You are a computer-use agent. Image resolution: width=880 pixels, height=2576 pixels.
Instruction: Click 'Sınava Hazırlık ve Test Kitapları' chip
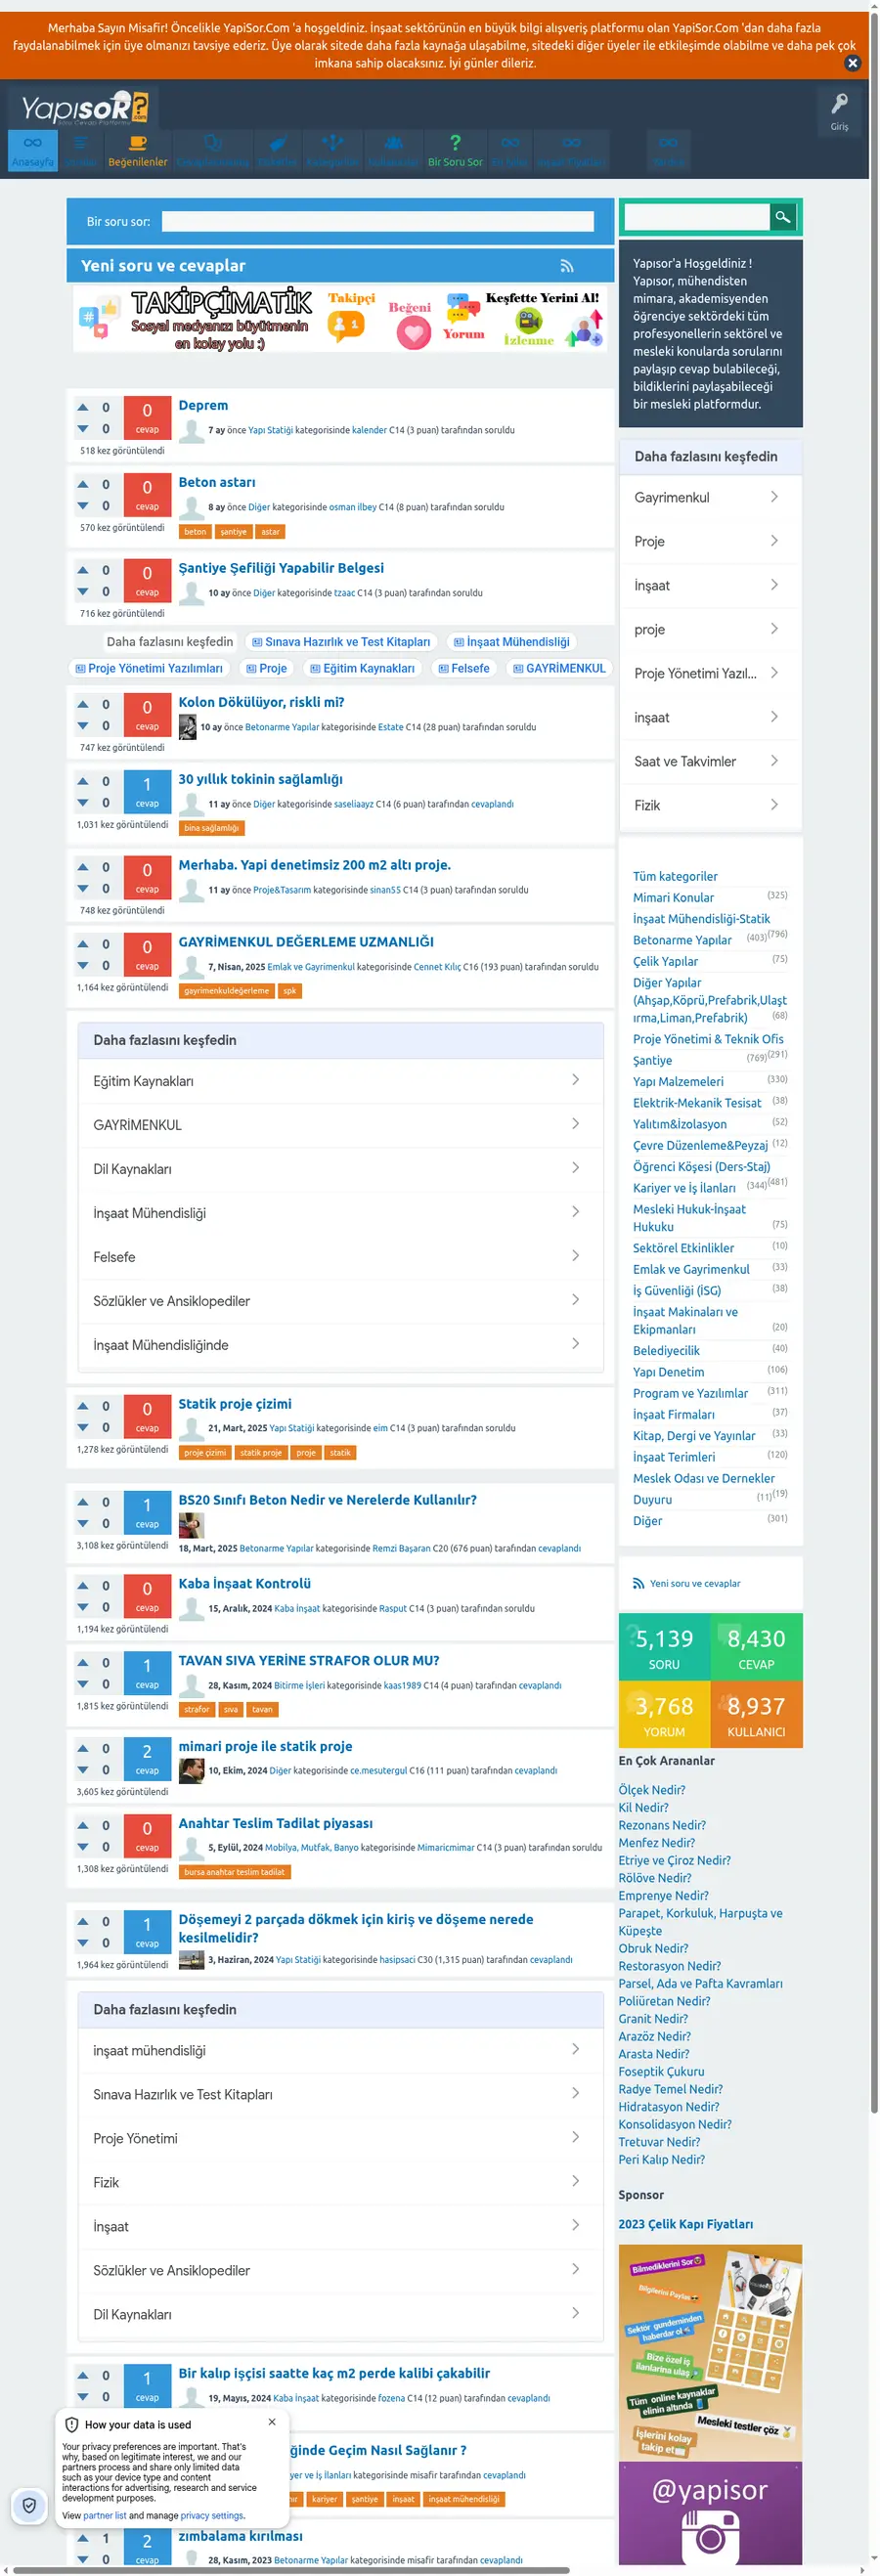(341, 642)
